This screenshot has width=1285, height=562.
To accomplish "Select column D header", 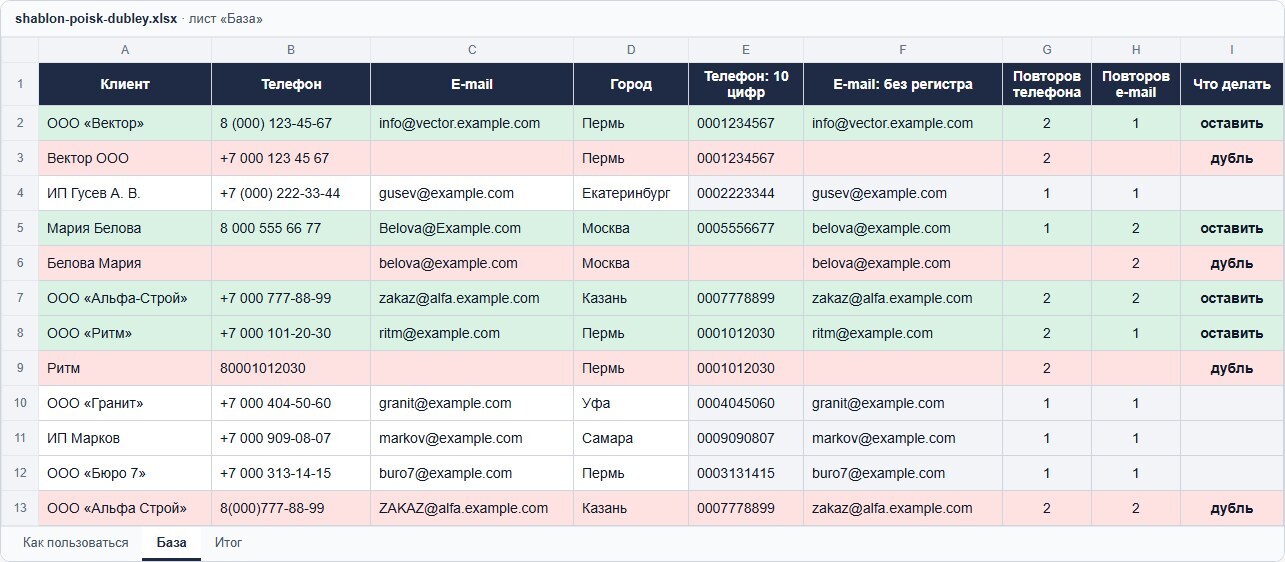I will (x=631, y=50).
